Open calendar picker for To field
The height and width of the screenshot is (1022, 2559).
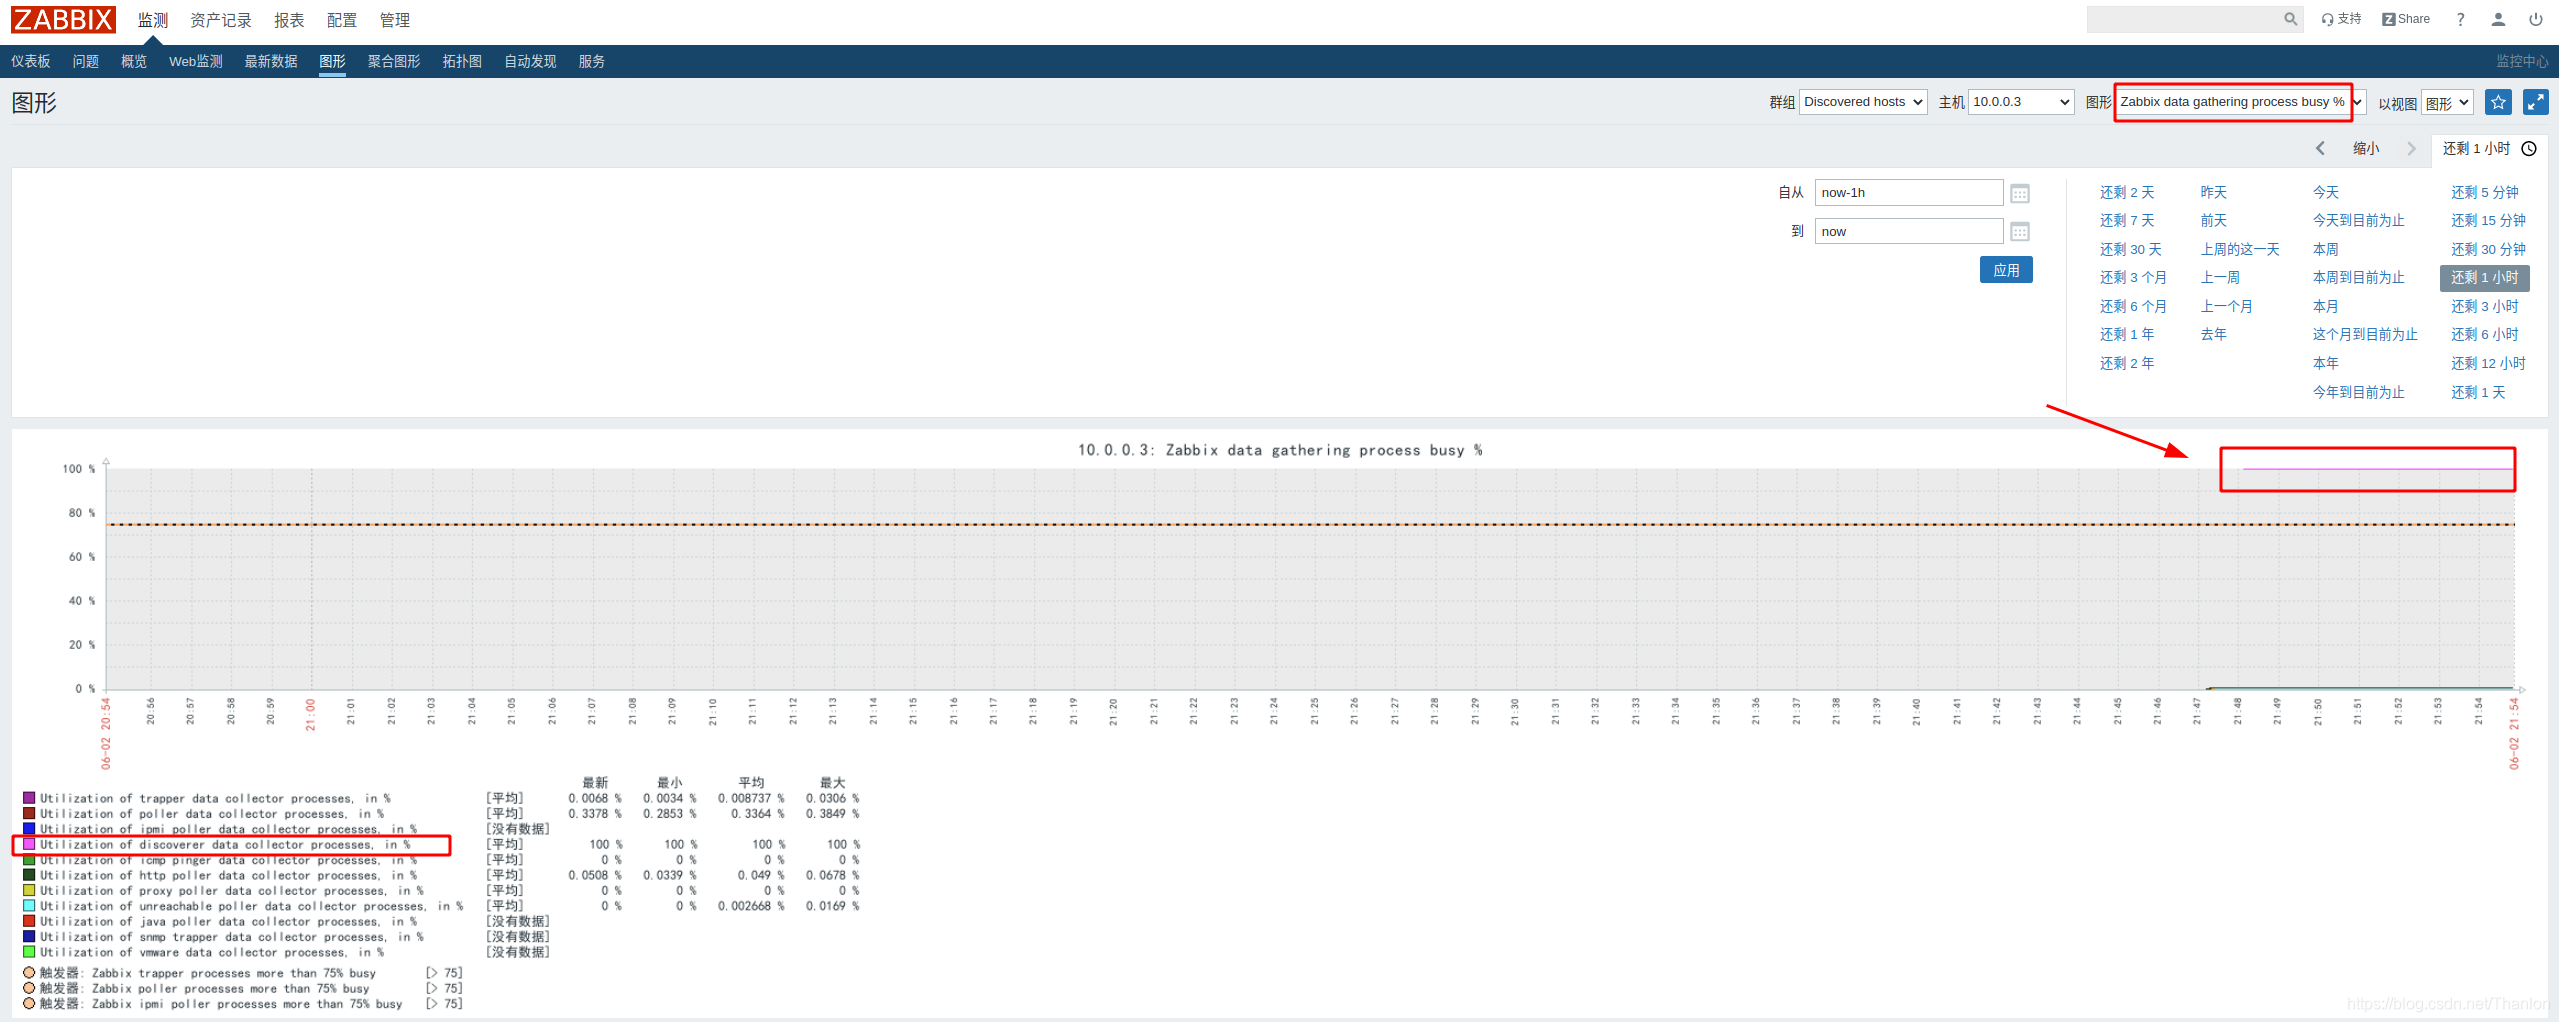click(x=2020, y=232)
